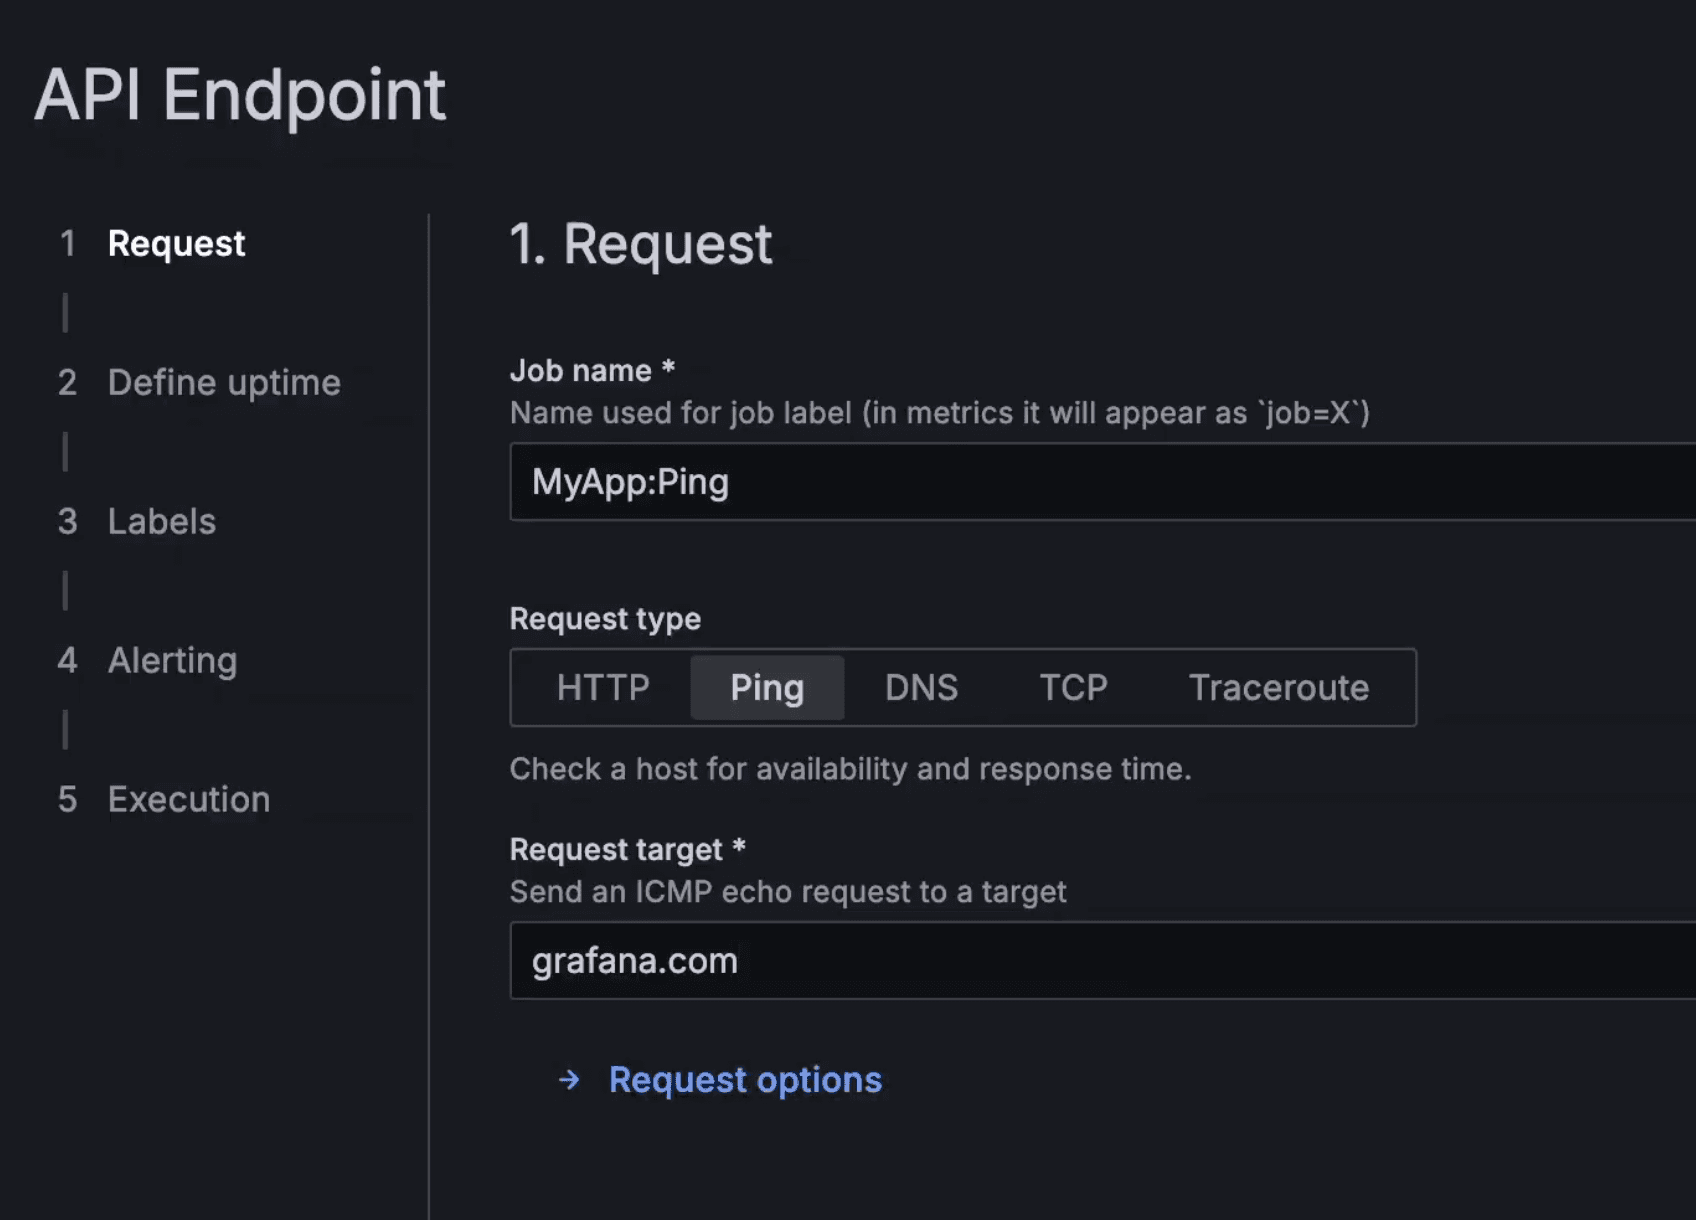Click the ICMP echo request description text

788,891
